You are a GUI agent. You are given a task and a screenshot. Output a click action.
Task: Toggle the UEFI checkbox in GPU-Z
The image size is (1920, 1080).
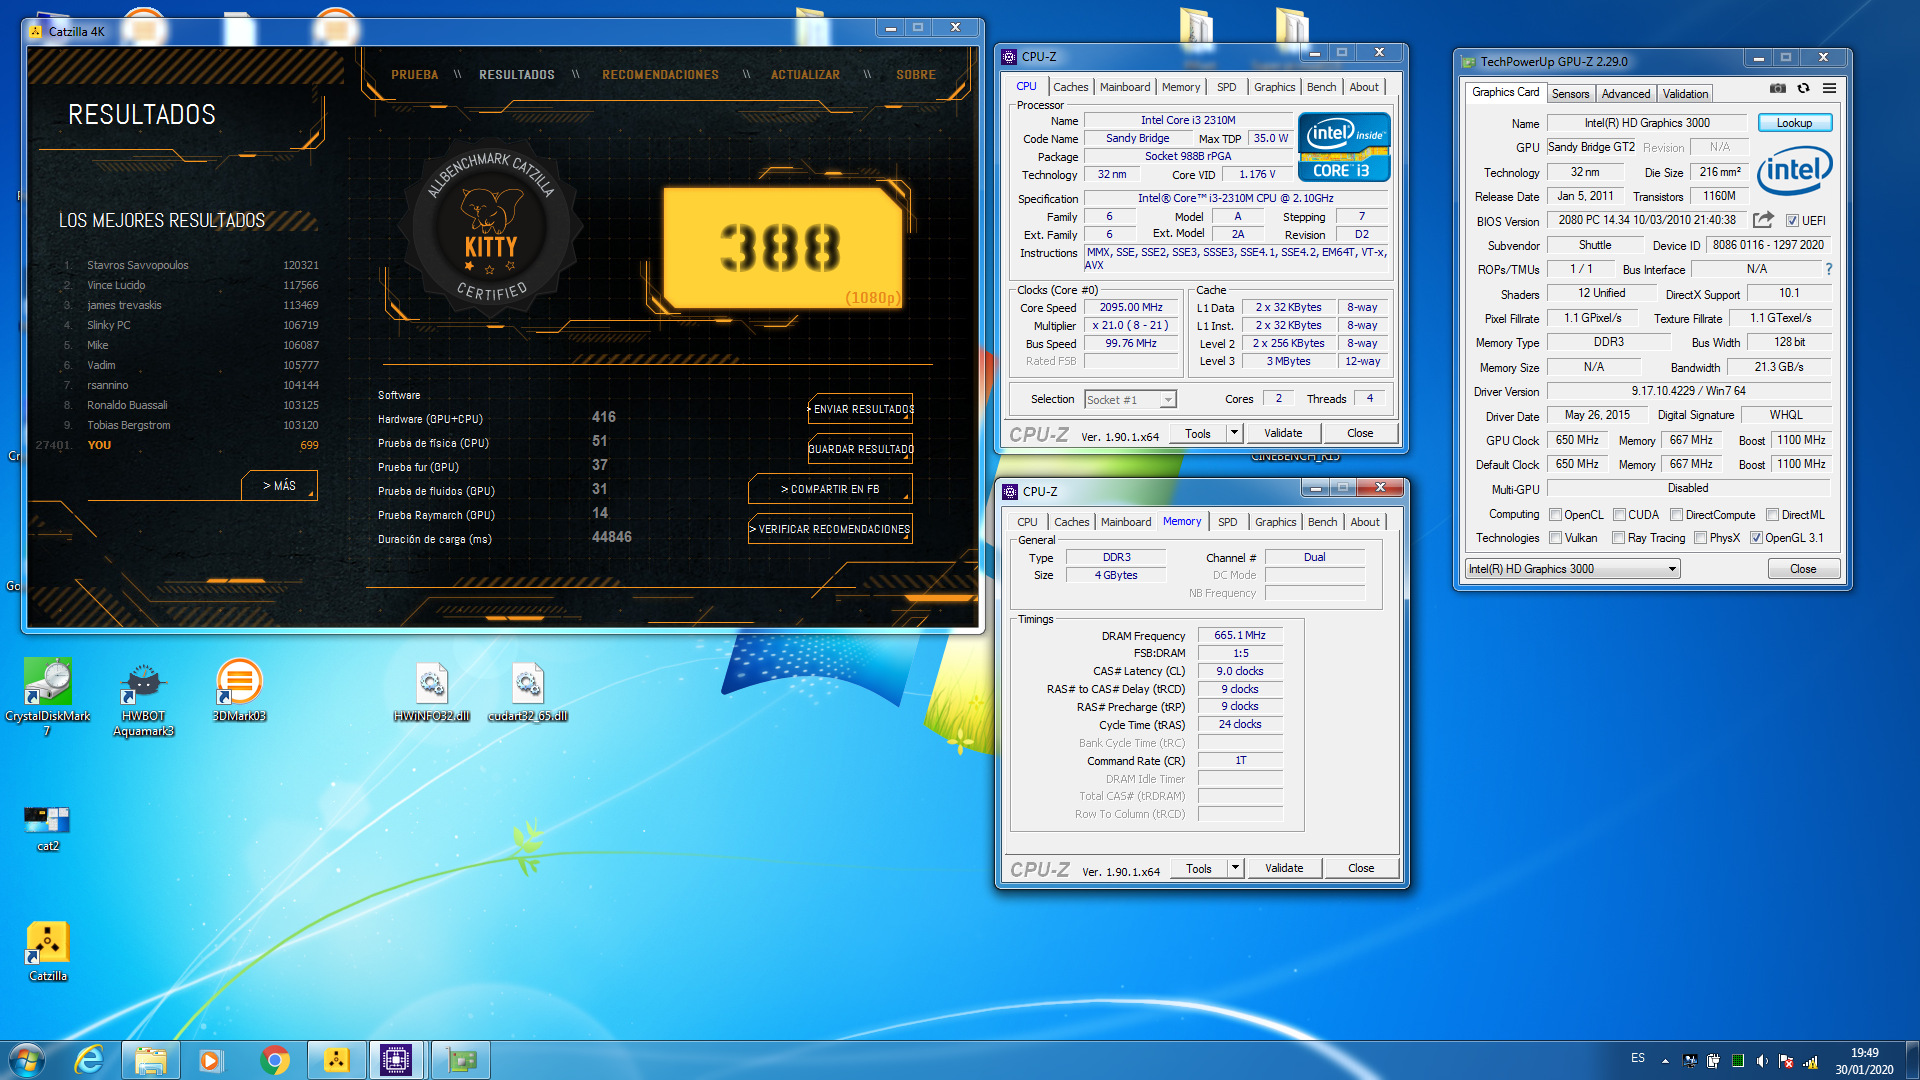point(1792,221)
